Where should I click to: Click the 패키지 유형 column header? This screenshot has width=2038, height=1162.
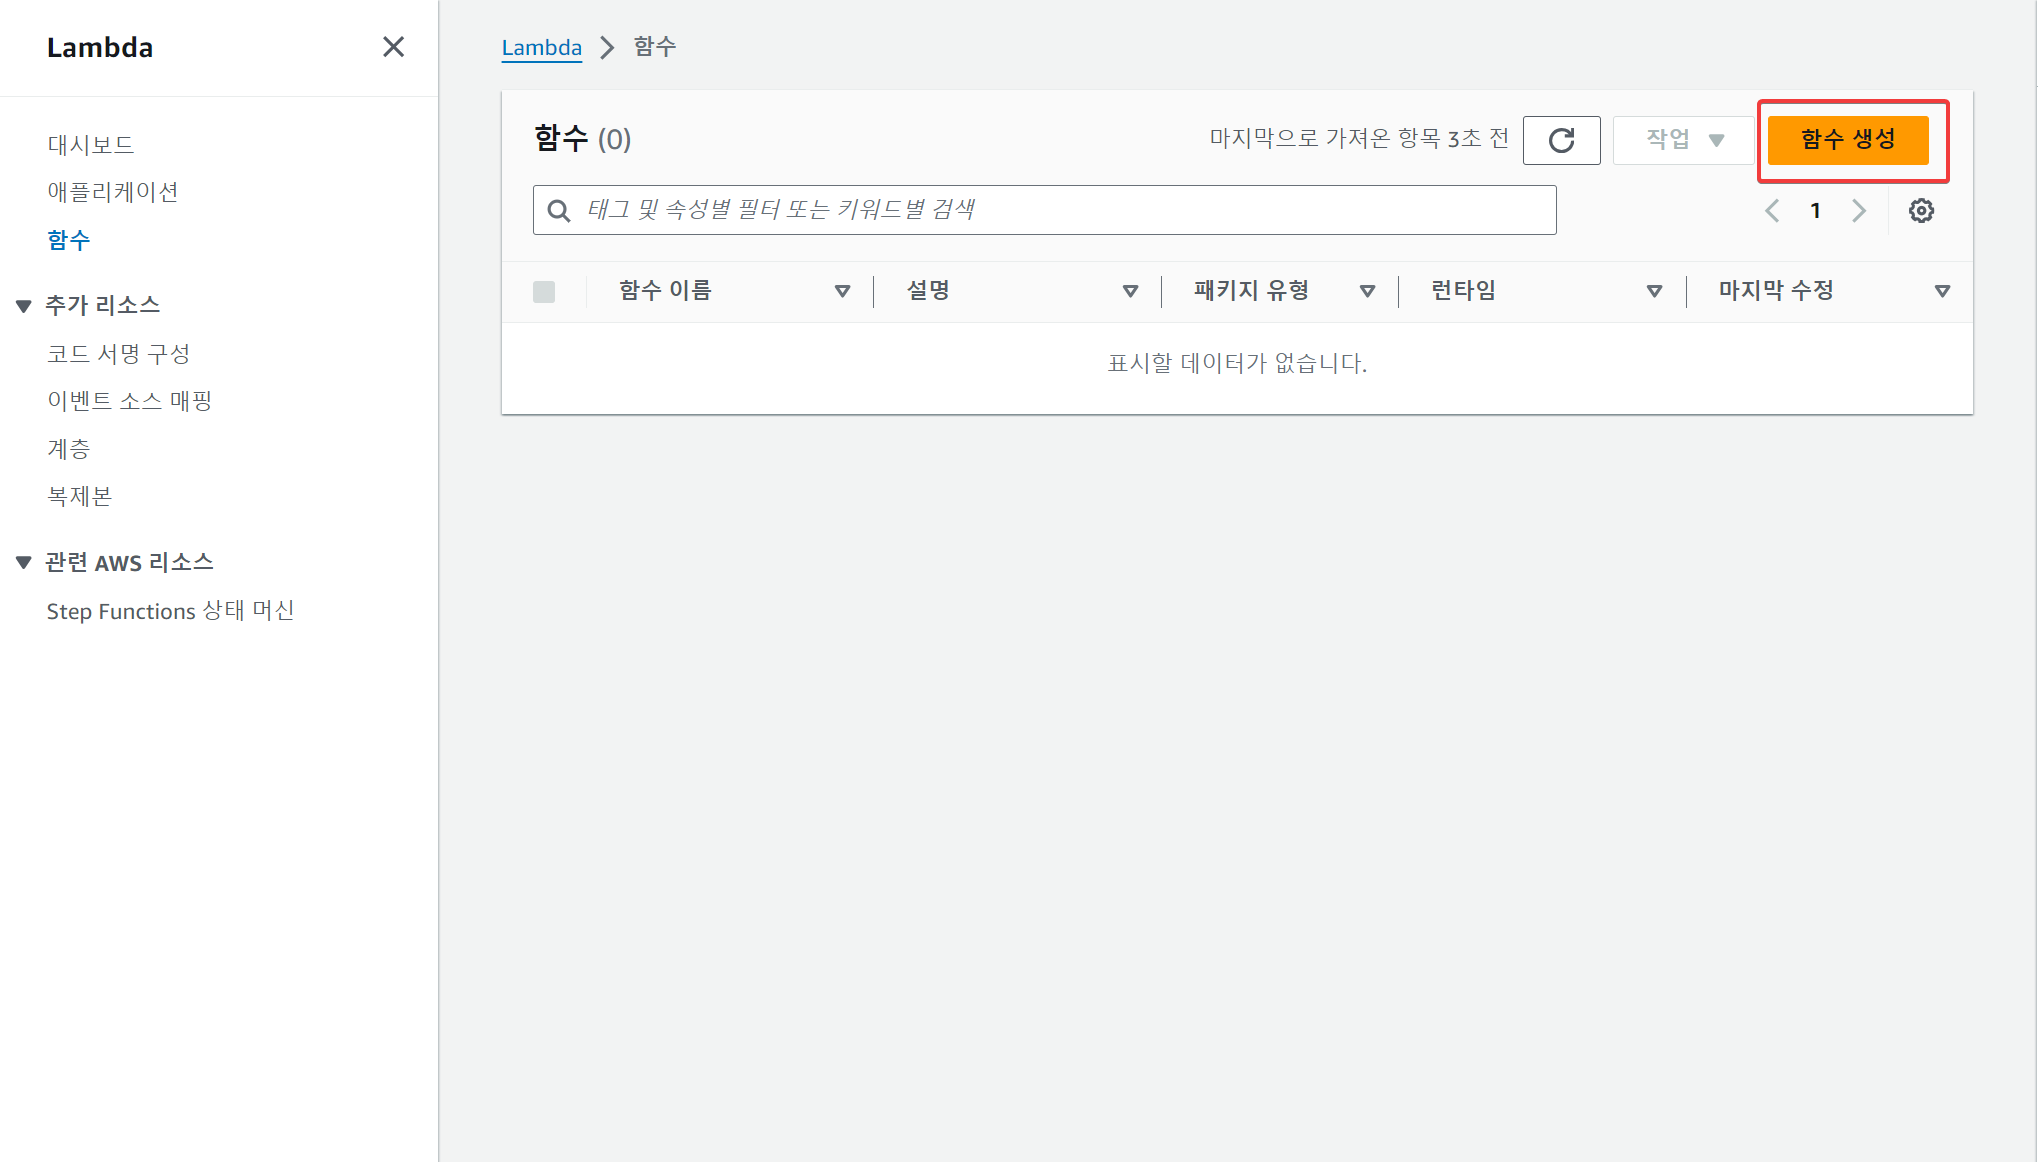(1252, 291)
